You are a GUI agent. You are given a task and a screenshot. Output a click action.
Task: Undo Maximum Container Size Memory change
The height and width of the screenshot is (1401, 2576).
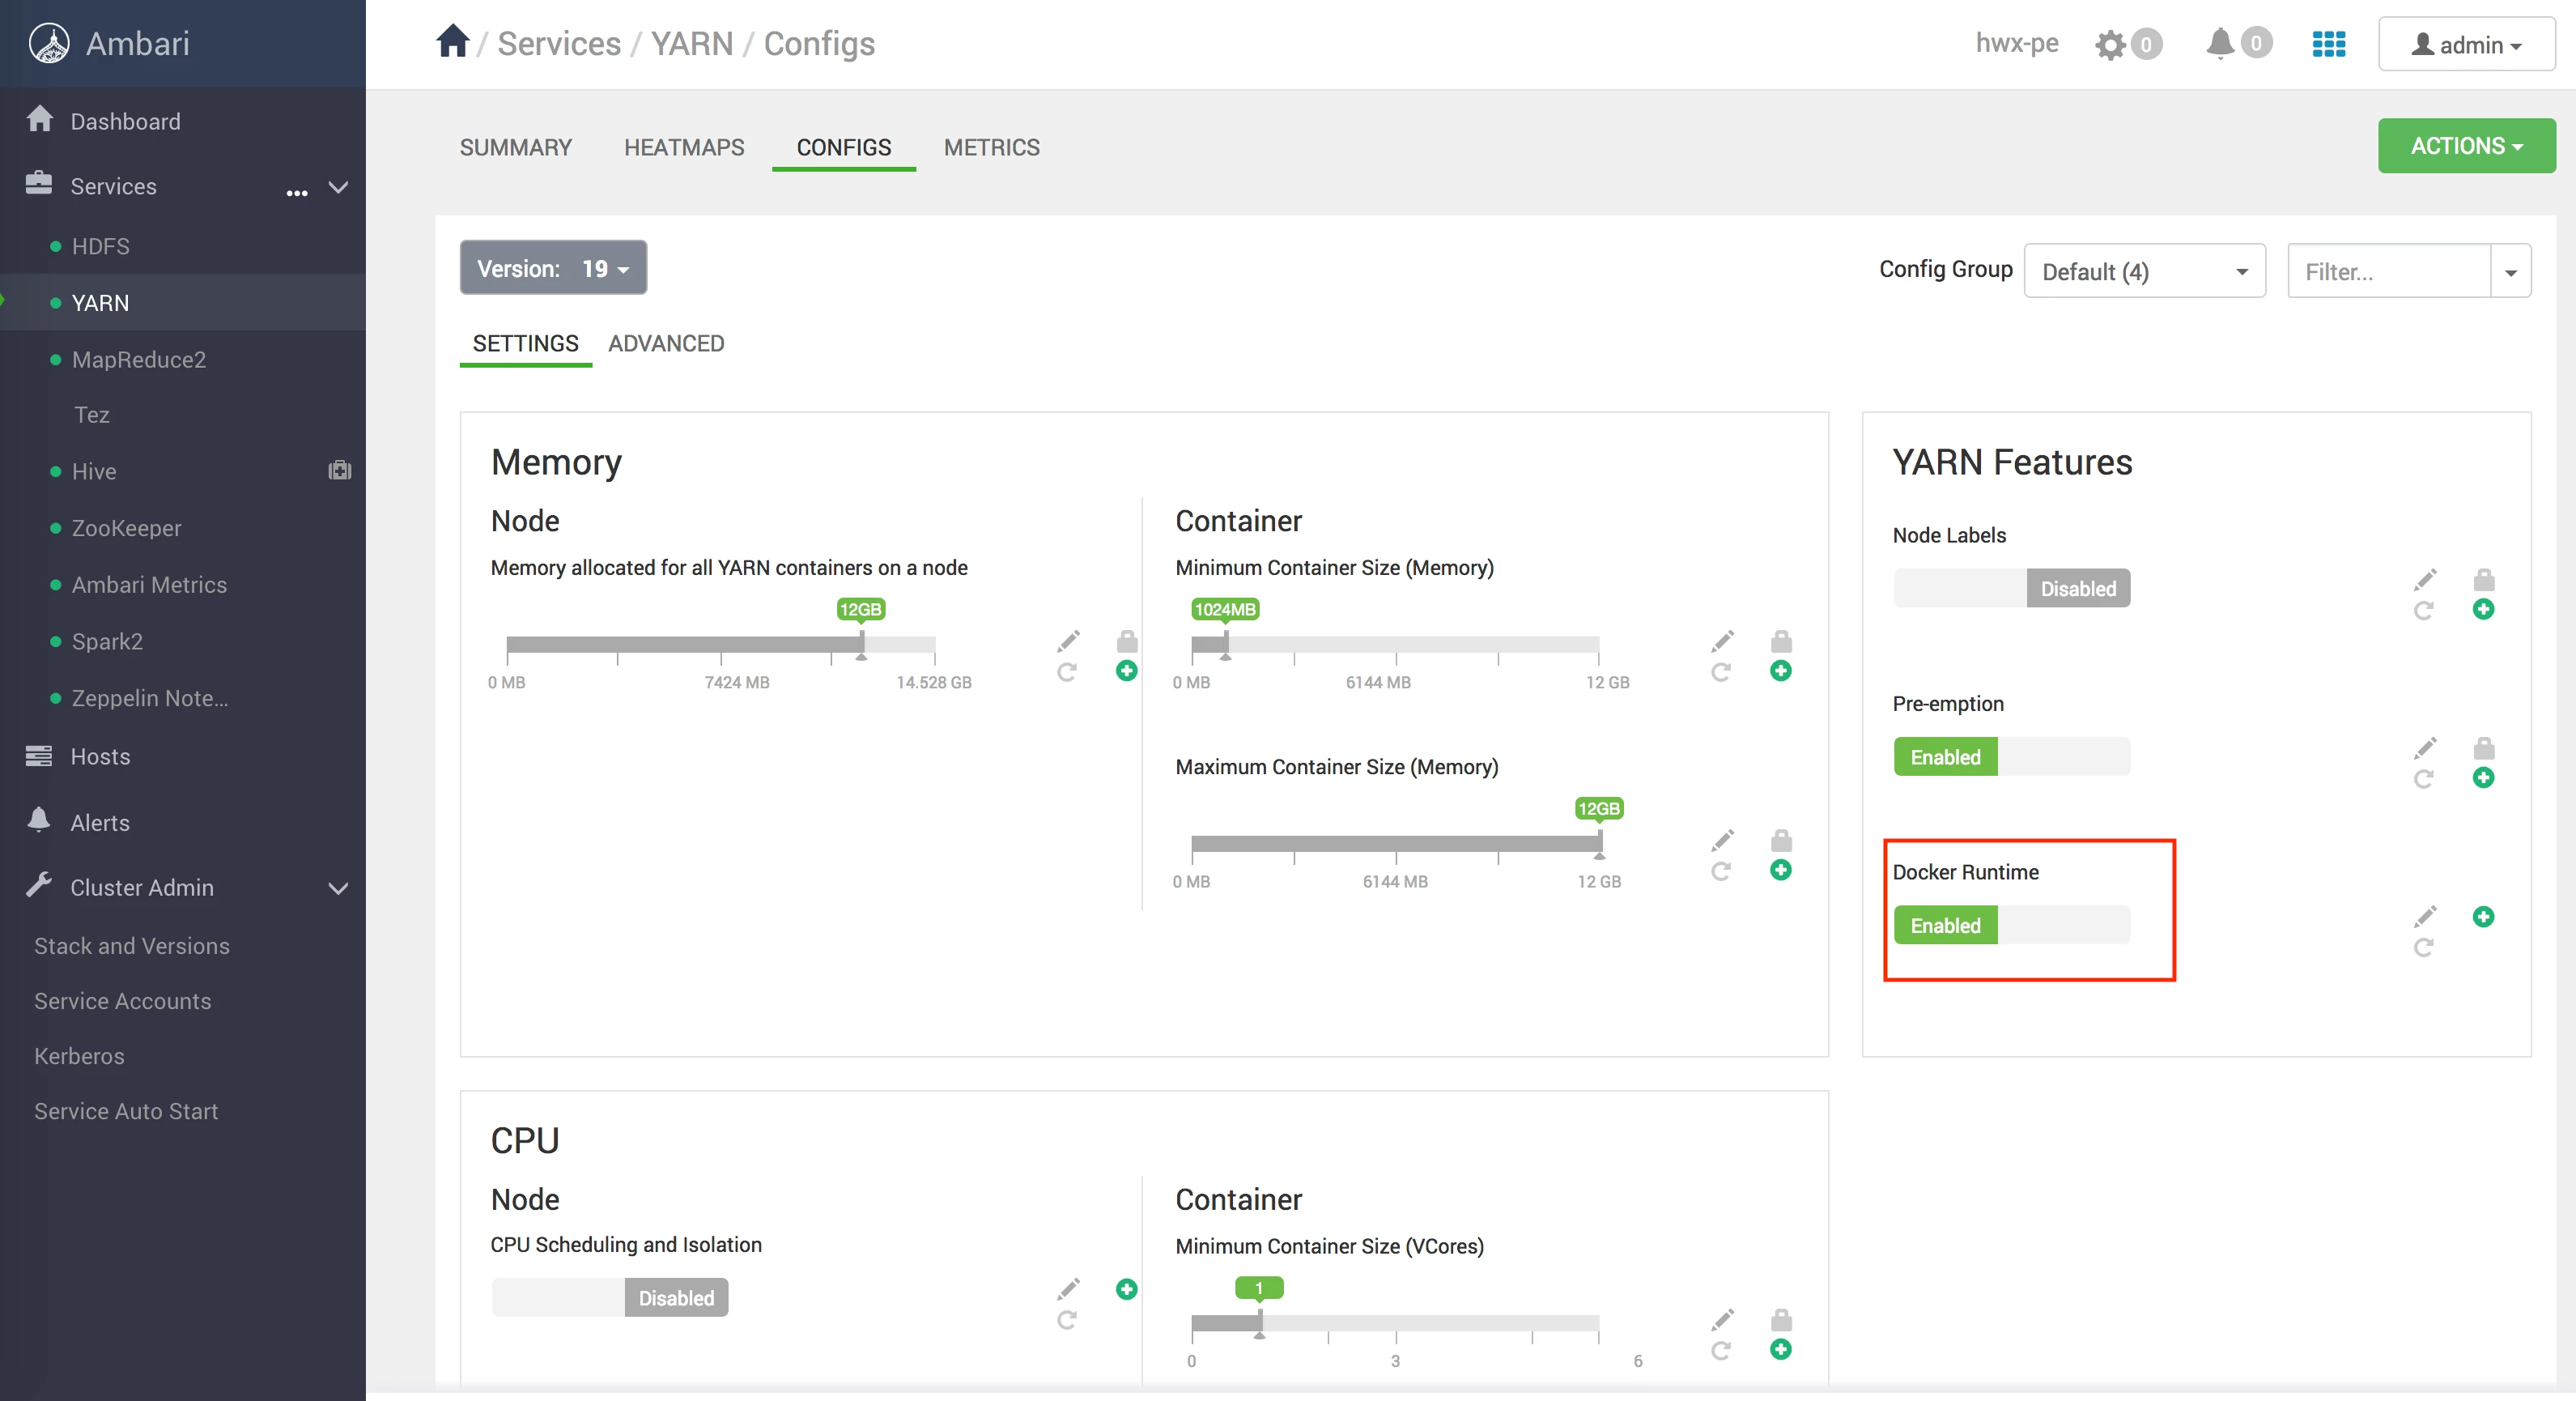tap(1721, 871)
